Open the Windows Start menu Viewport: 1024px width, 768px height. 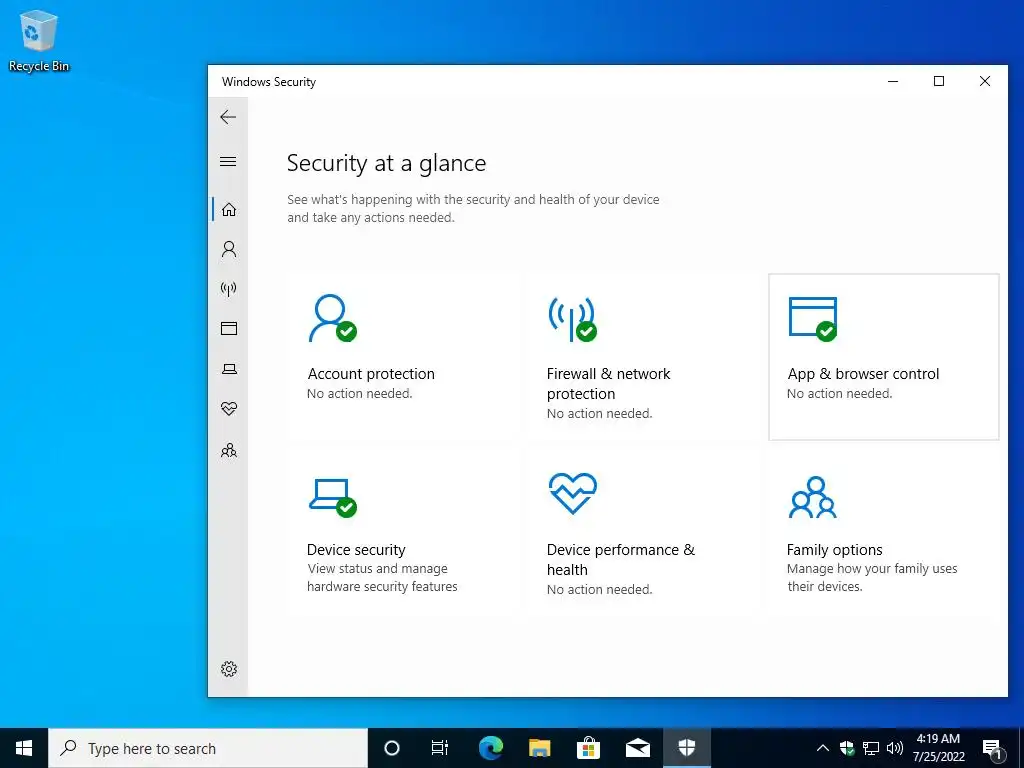24,748
